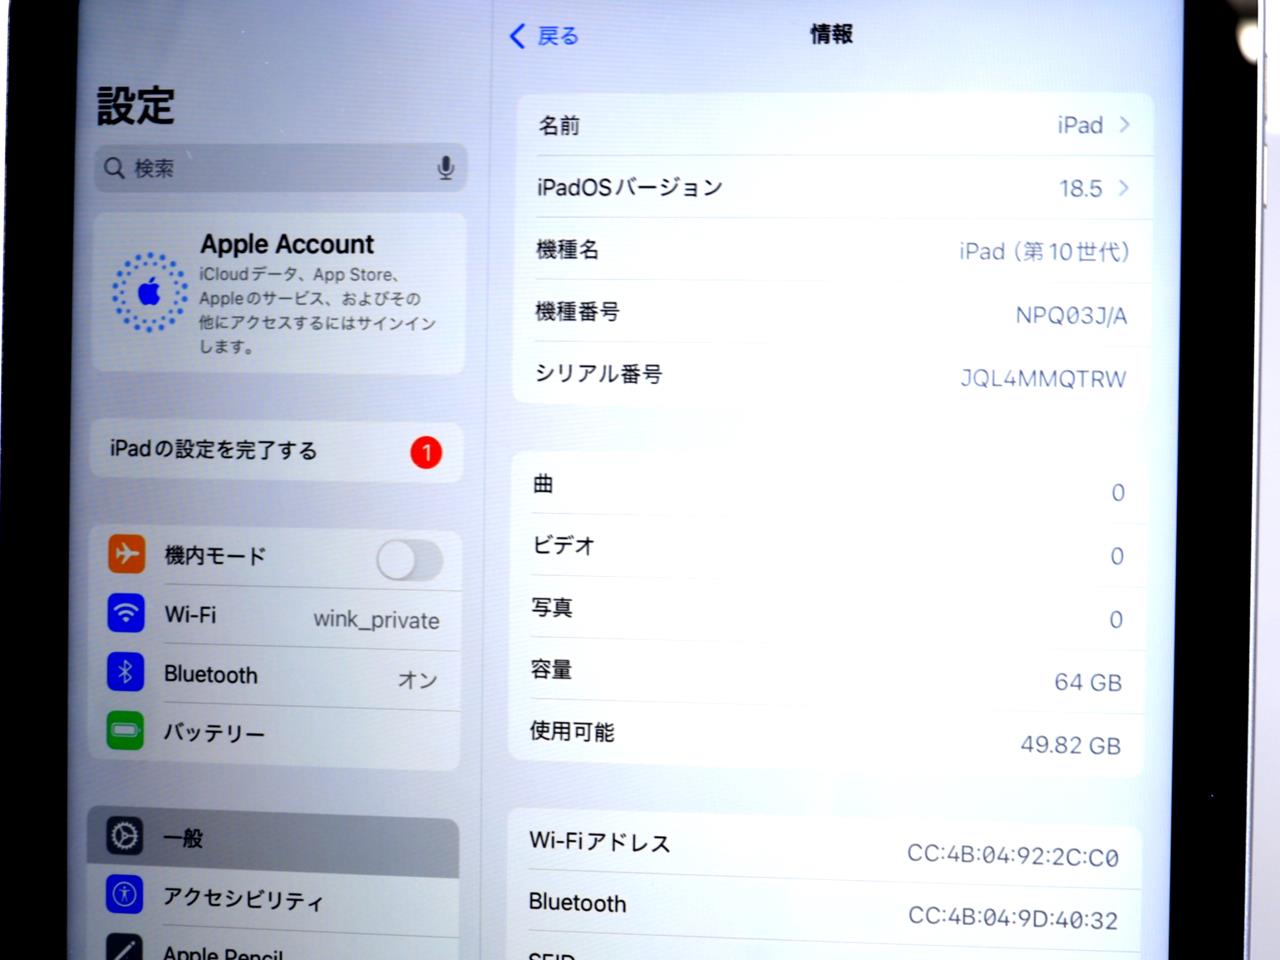Open the Apple Account sign-in card
This screenshot has width=1280, height=960.
(279, 293)
